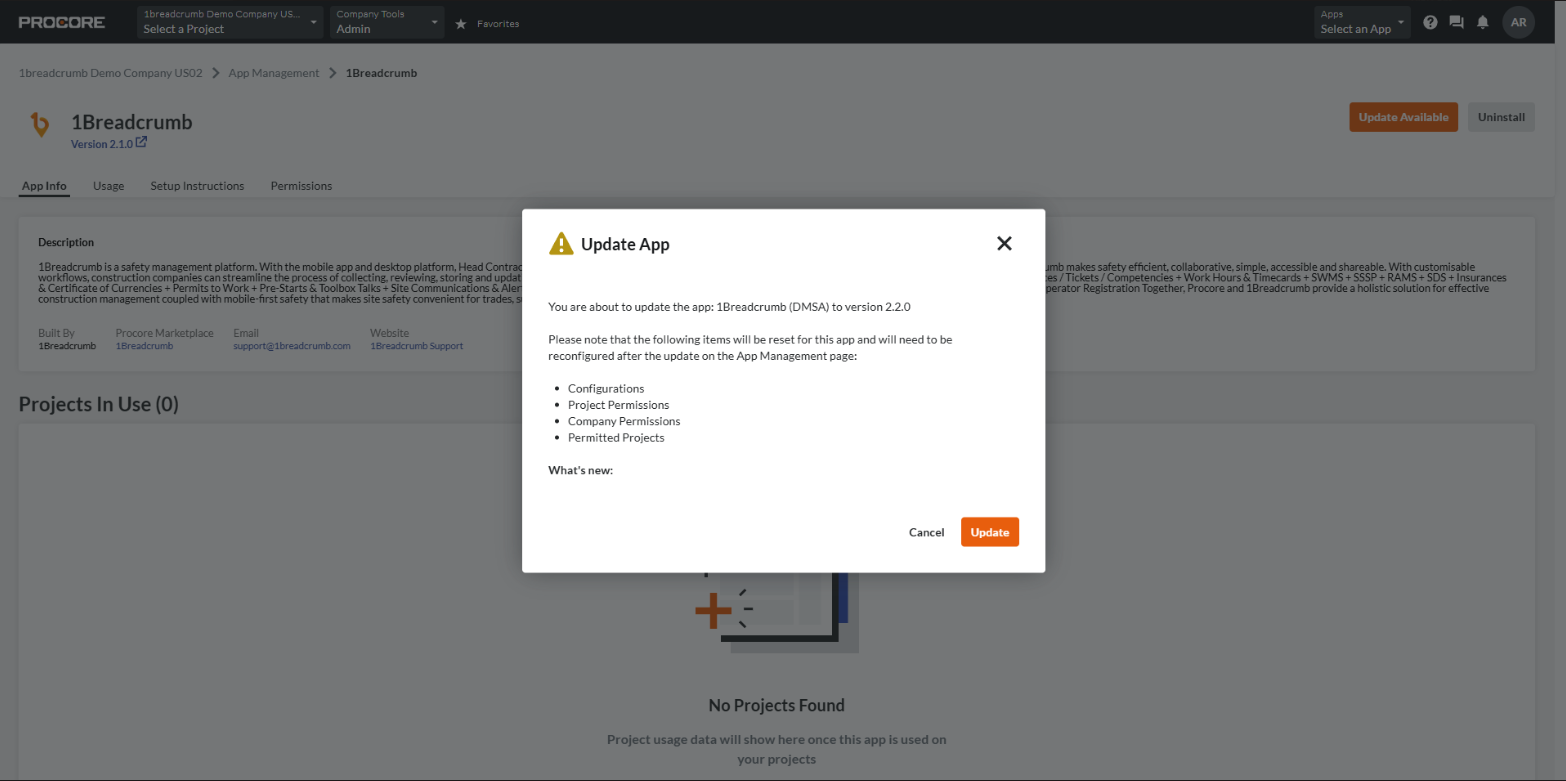This screenshot has height=781, width=1566.
Task: Click the "1Breadcrumb" app title heading
Action: coord(132,122)
